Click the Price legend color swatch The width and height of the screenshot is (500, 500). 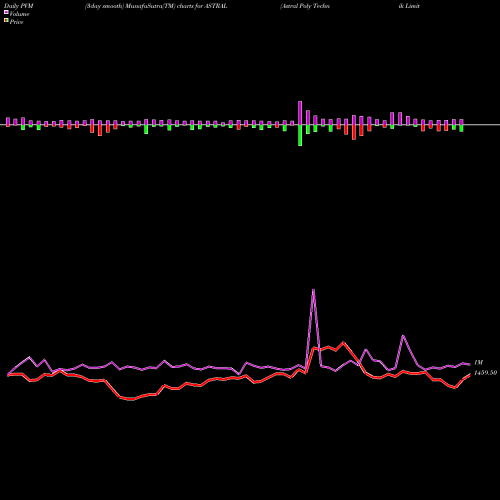pos(6,21)
